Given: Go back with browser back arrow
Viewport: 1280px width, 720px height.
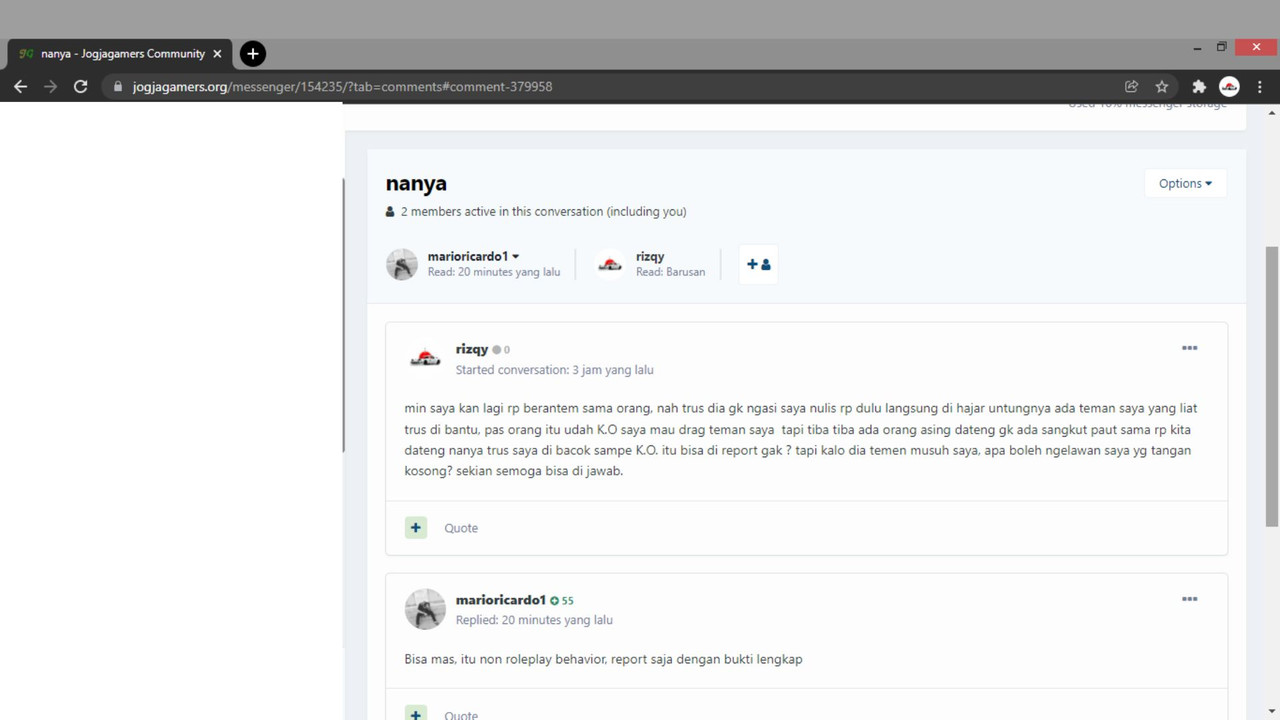Looking at the screenshot, I should pyautogui.click(x=20, y=87).
